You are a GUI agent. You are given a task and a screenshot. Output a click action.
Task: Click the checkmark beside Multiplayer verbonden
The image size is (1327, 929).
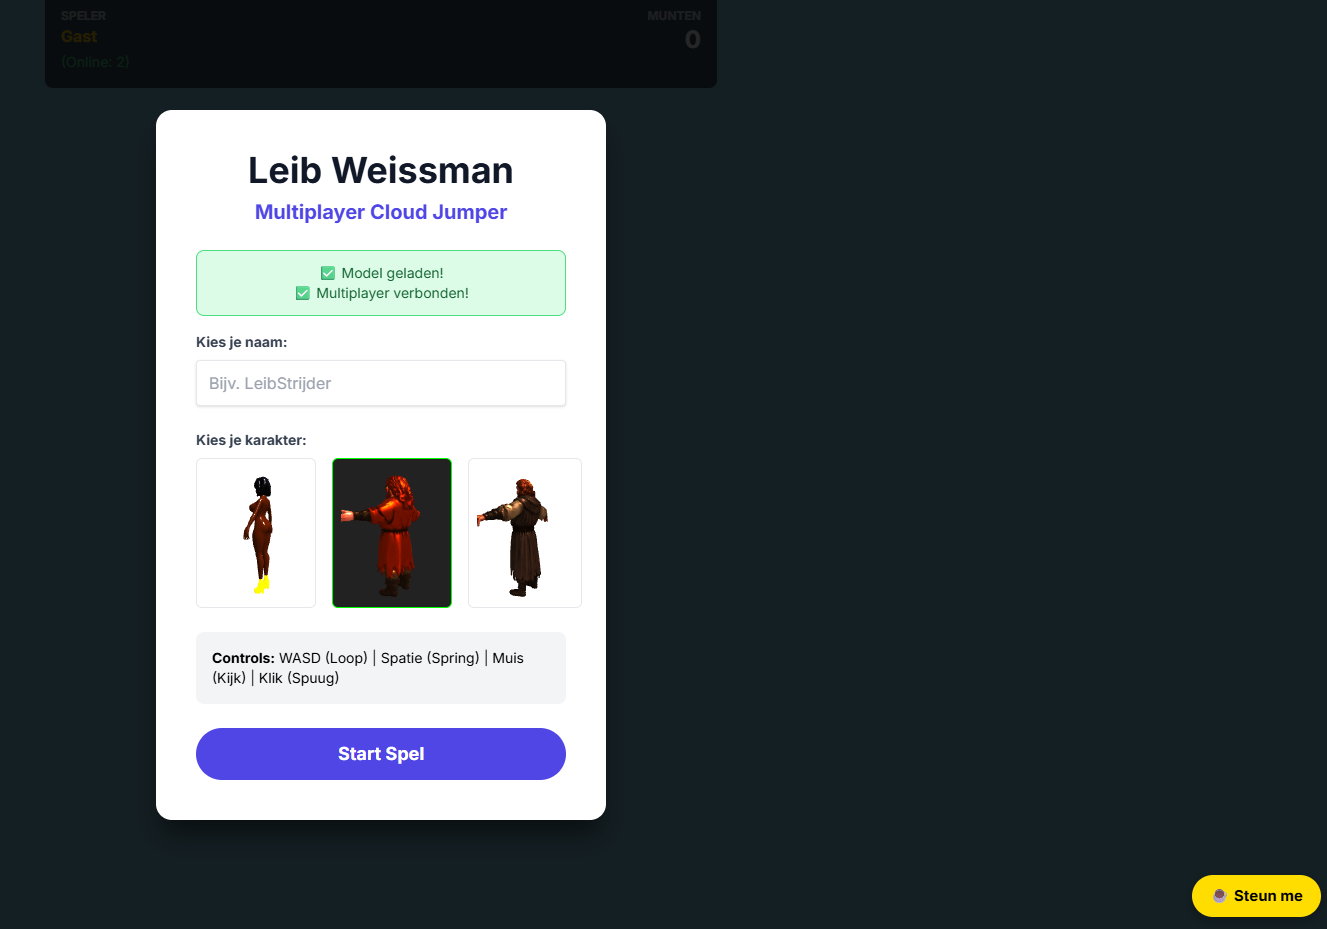(303, 293)
